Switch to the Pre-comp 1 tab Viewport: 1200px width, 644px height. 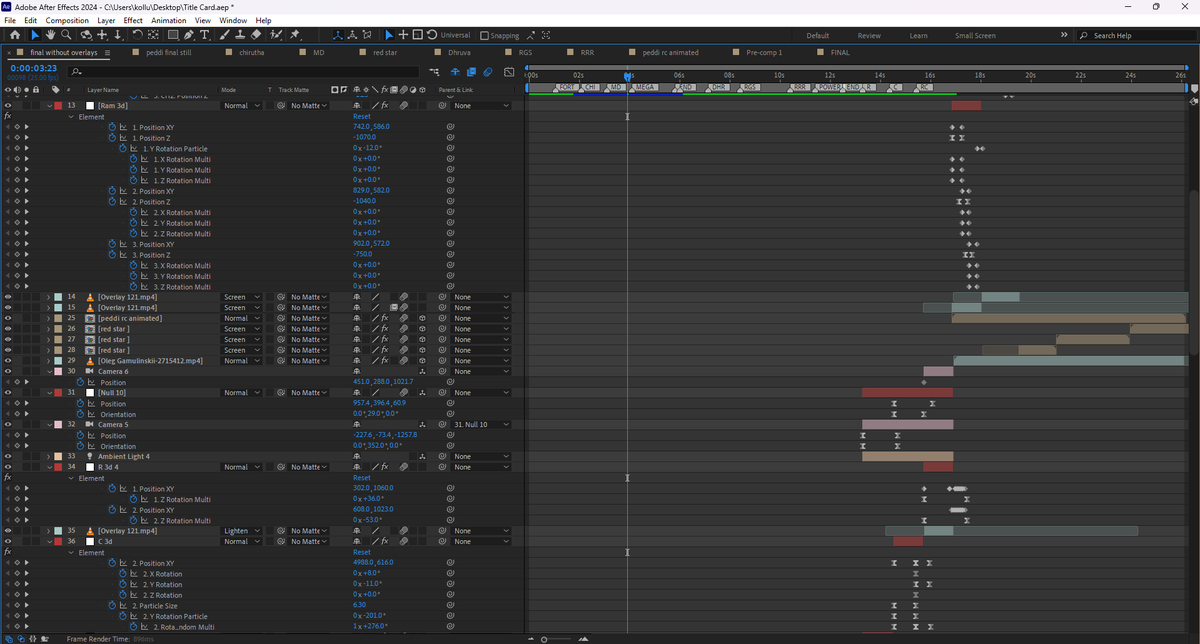tap(764, 52)
